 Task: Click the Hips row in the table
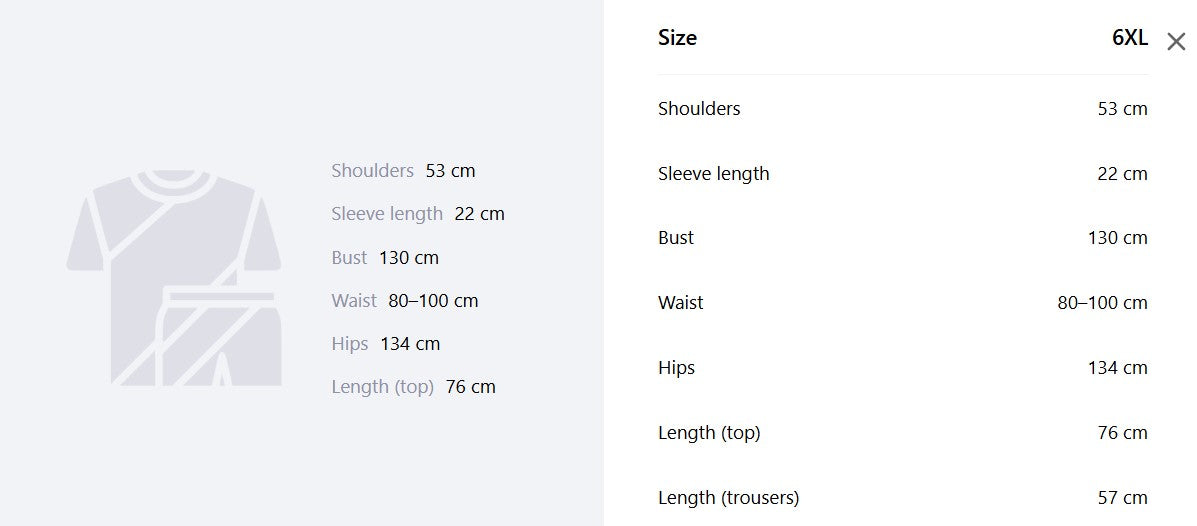pyautogui.click(x=903, y=367)
